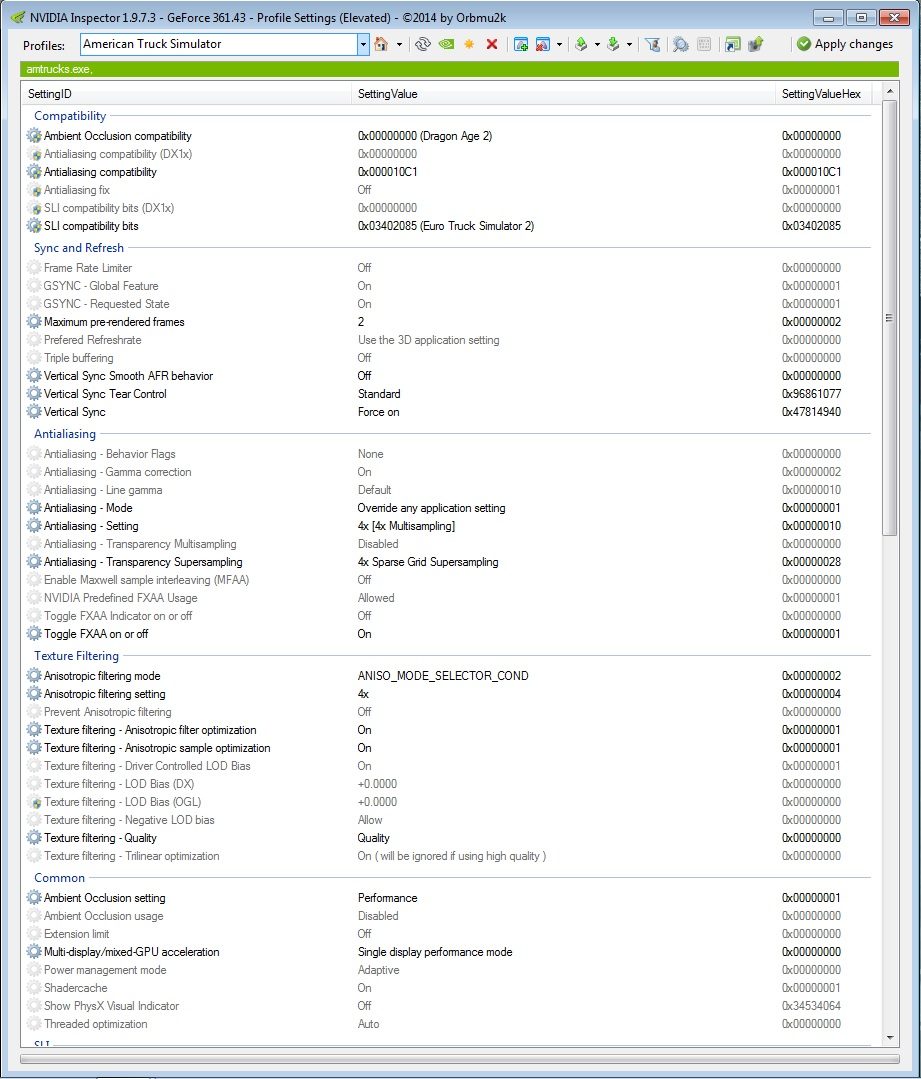
Task: Click the greyed grid toolbar icon
Action: 703,44
